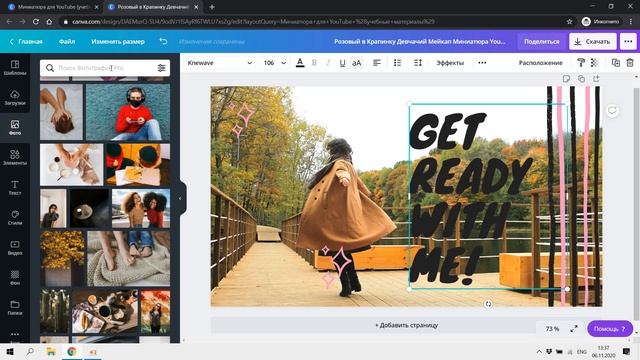This screenshot has width=640, height=360.
Task: Open the Effects panel
Action: [450, 63]
